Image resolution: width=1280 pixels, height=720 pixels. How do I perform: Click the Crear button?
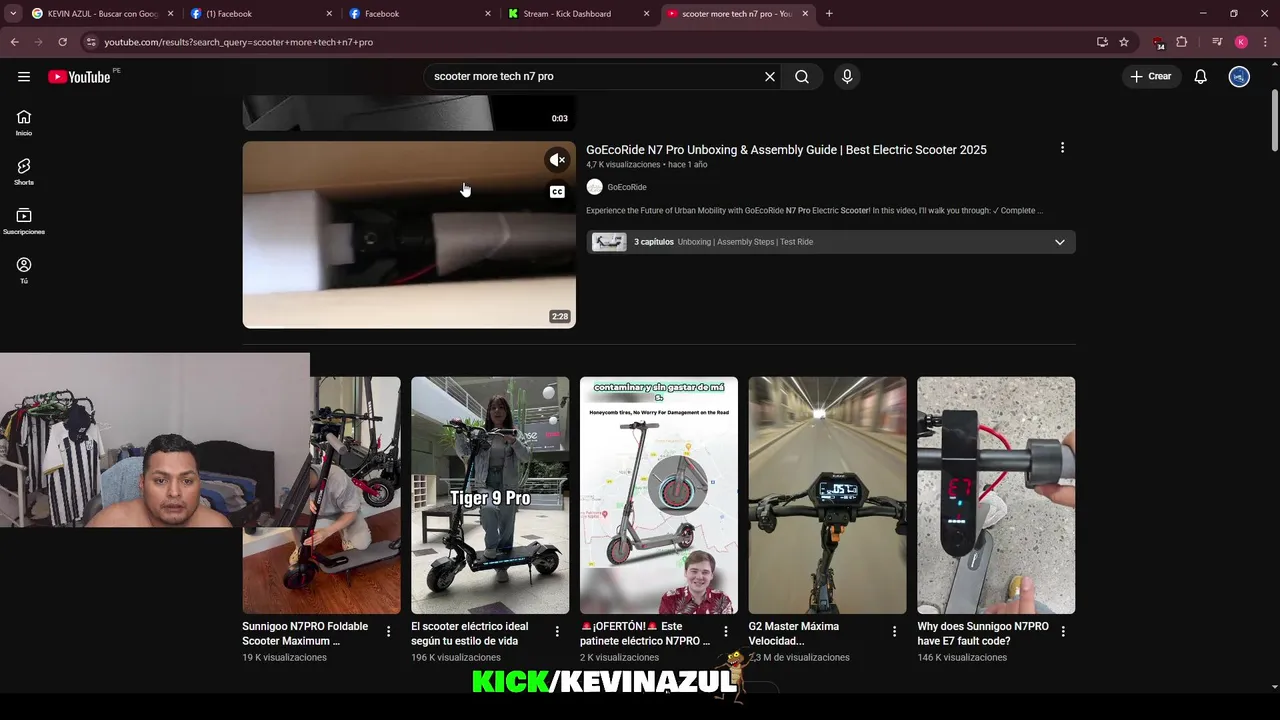click(1151, 77)
